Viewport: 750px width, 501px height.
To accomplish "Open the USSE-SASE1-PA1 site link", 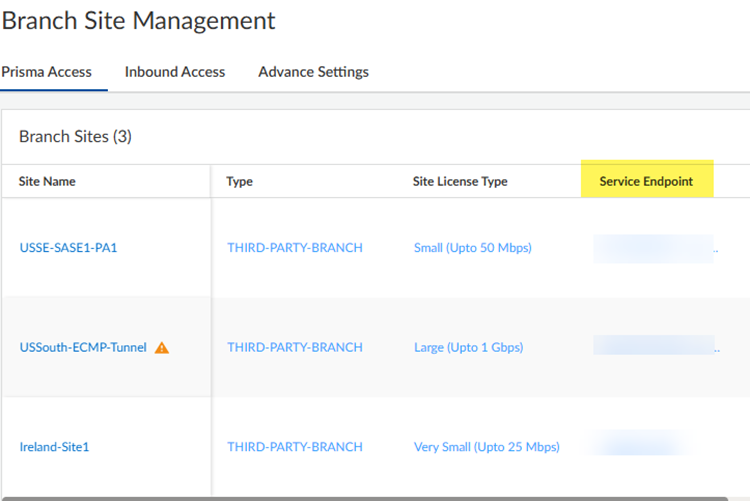I will pyautogui.click(x=68, y=248).
